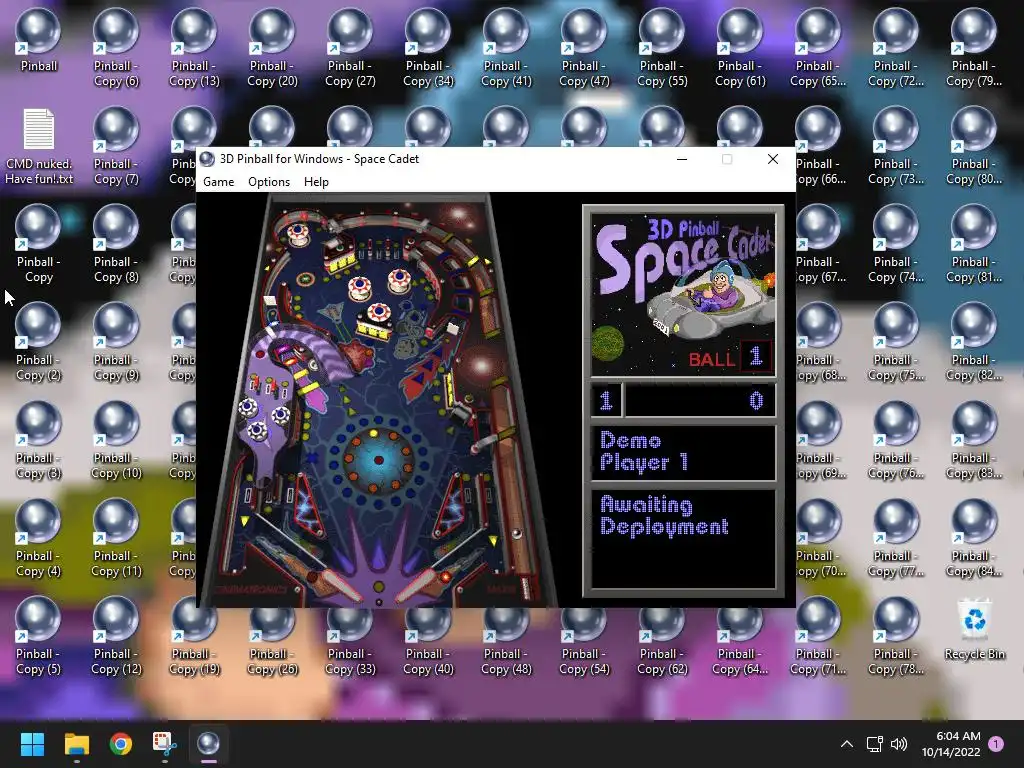Select the Pinball - Copy (80...) shortcut
The image size is (1024, 768).
click(974, 146)
